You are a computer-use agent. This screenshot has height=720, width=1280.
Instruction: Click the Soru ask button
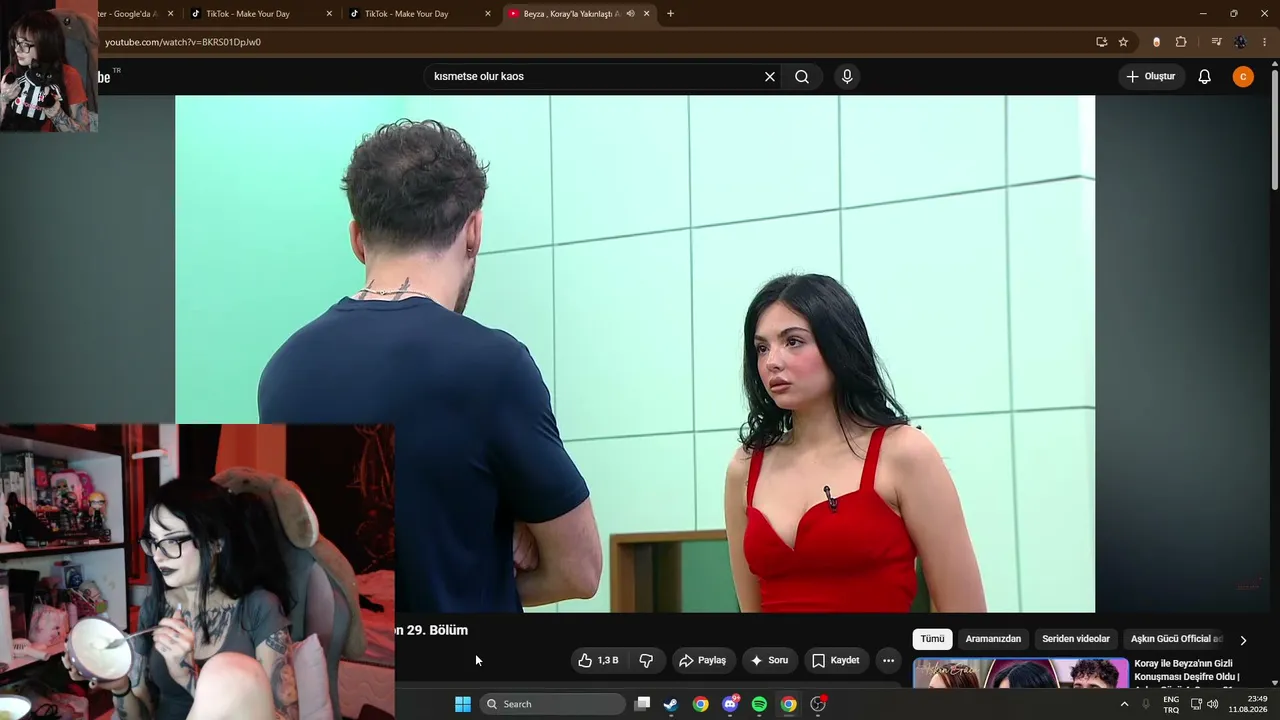770,660
